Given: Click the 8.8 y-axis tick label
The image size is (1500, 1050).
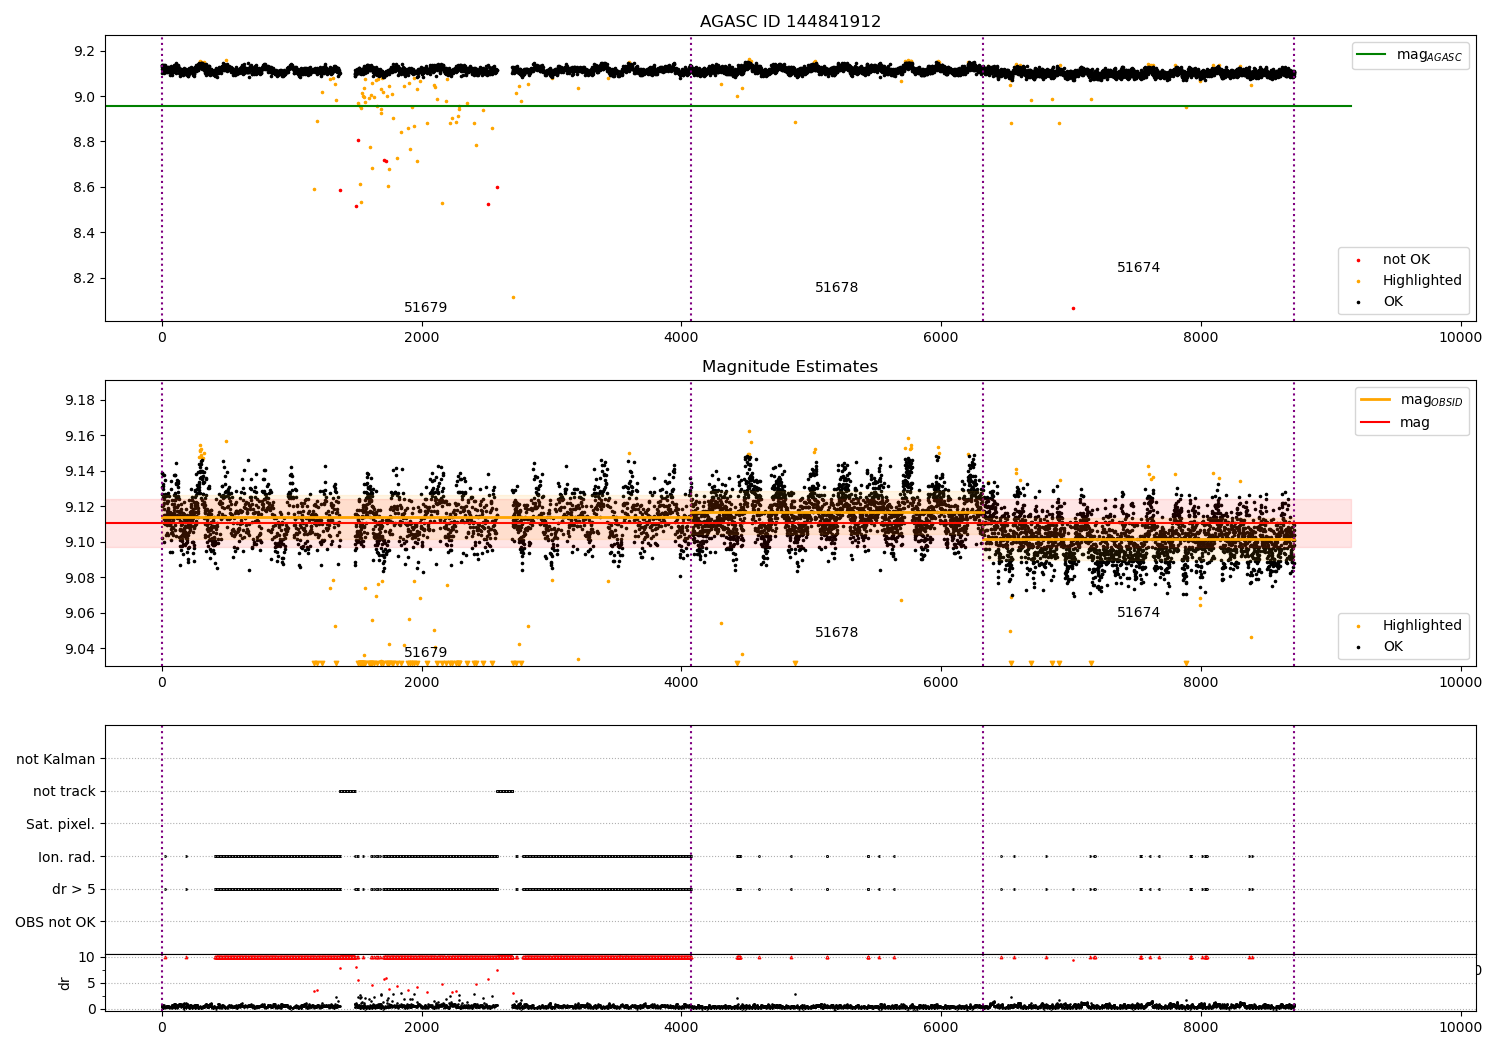Looking at the screenshot, I should pyautogui.click(x=85, y=143).
